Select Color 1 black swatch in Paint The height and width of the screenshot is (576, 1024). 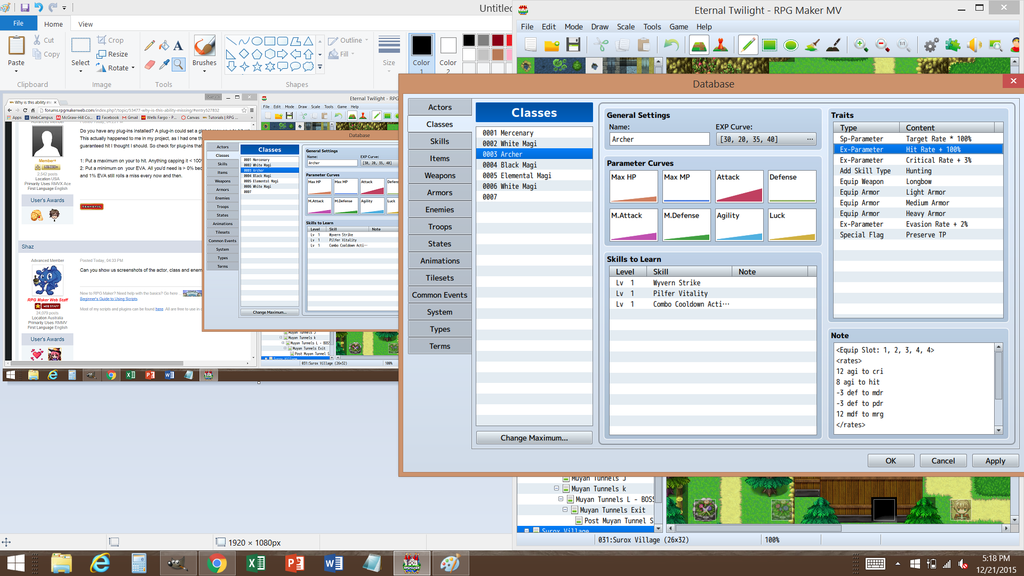[421, 47]
